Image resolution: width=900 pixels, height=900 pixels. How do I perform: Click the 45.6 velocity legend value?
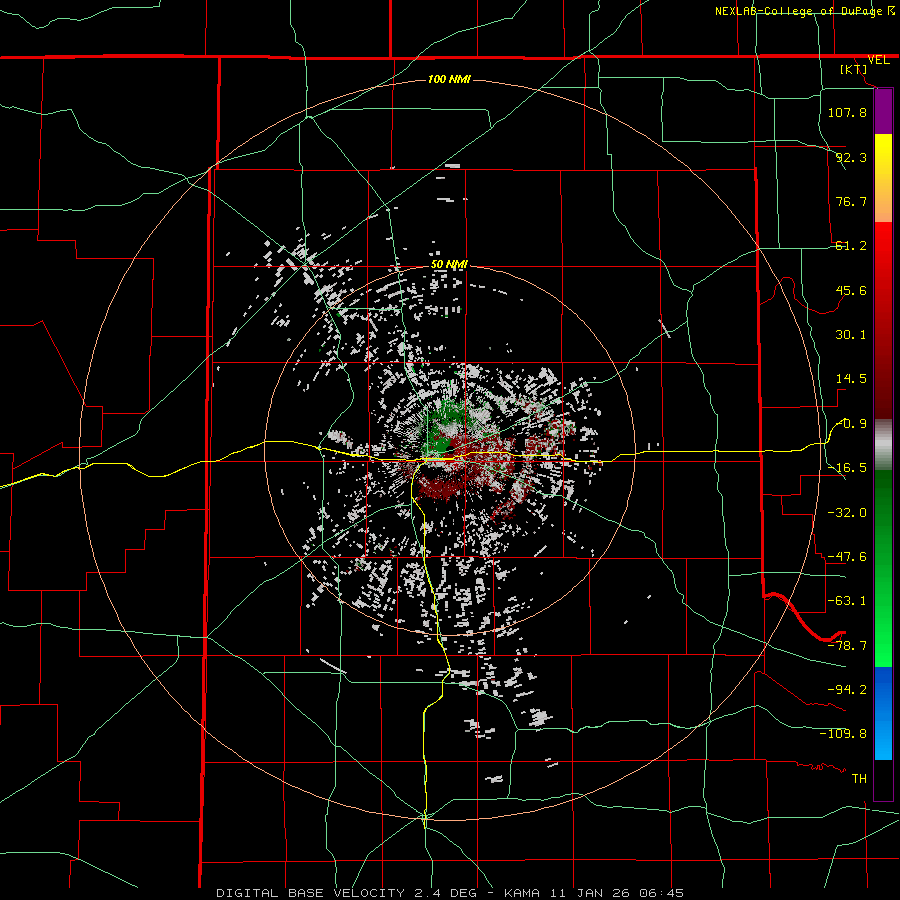point(851,290)
